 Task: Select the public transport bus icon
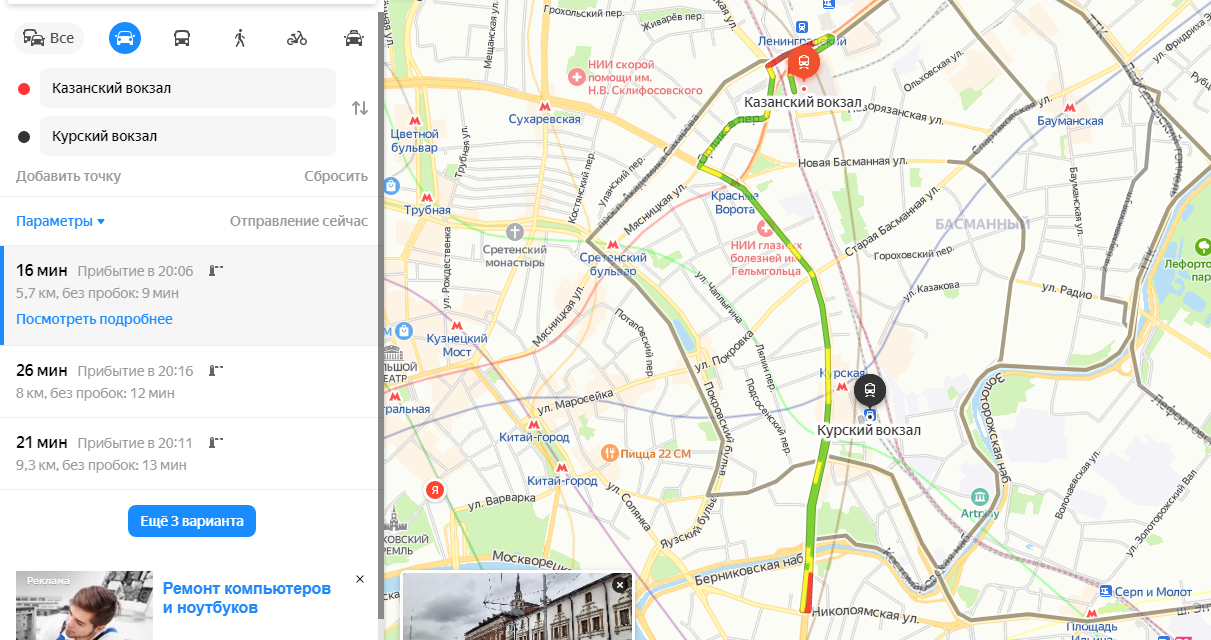(x=182, y=38)
